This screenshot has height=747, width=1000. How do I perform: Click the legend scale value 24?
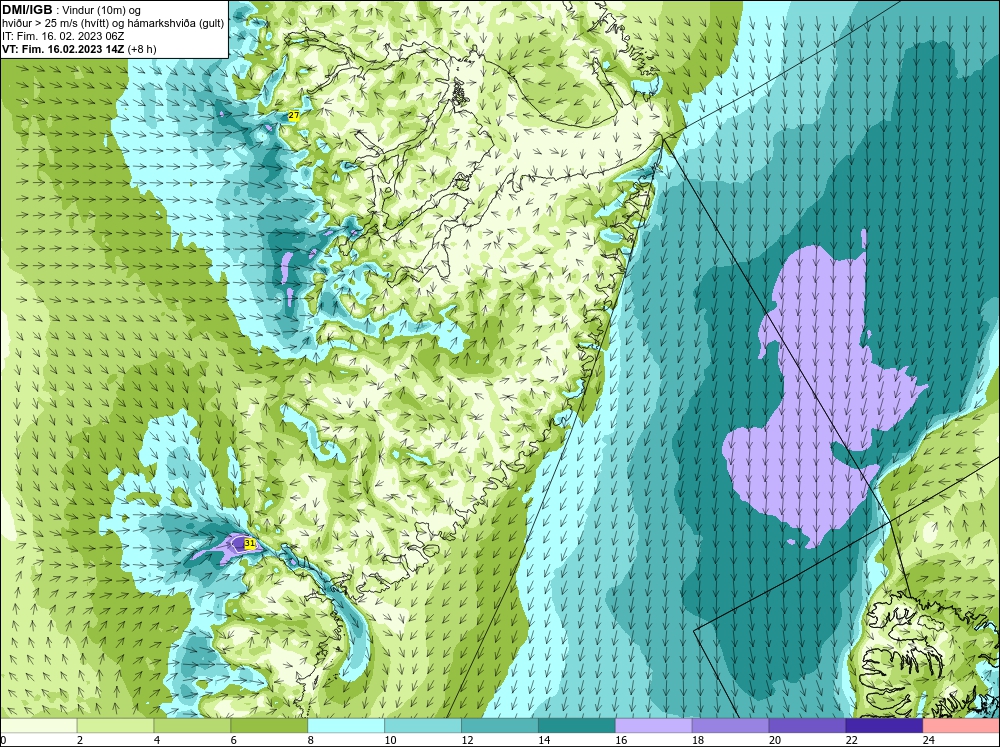coord(929,740)
